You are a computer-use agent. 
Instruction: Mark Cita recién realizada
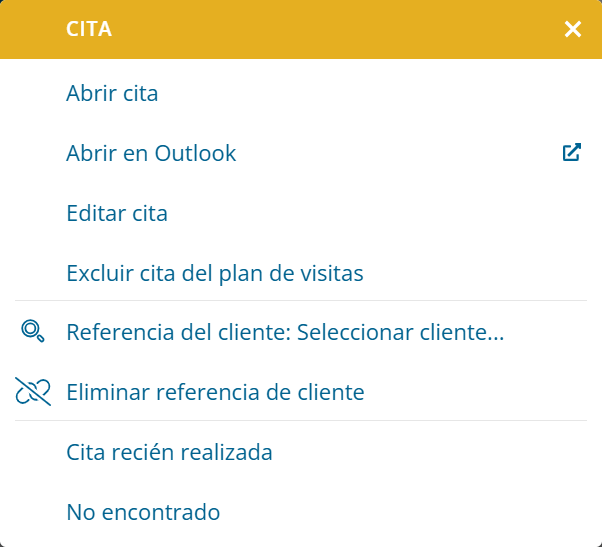click(x=301, y=452)
